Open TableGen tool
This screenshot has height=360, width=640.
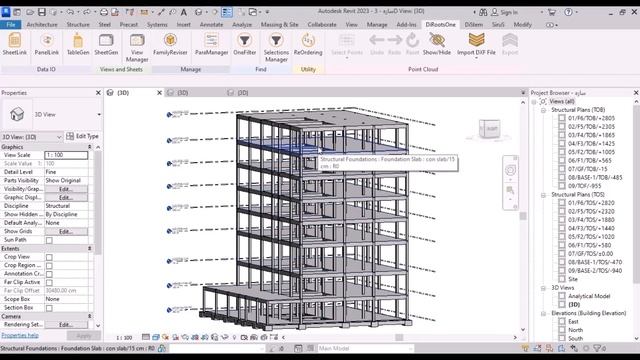point(78,44)
